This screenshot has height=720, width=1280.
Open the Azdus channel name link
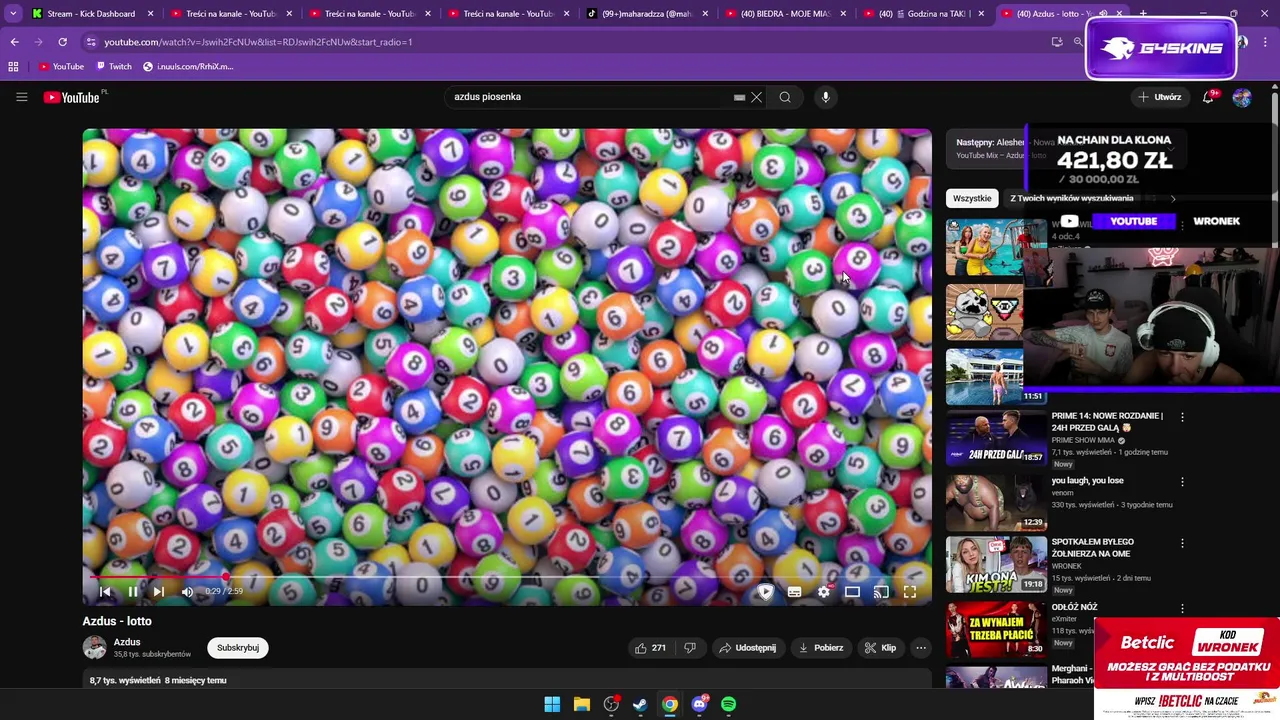coord(127,642)
